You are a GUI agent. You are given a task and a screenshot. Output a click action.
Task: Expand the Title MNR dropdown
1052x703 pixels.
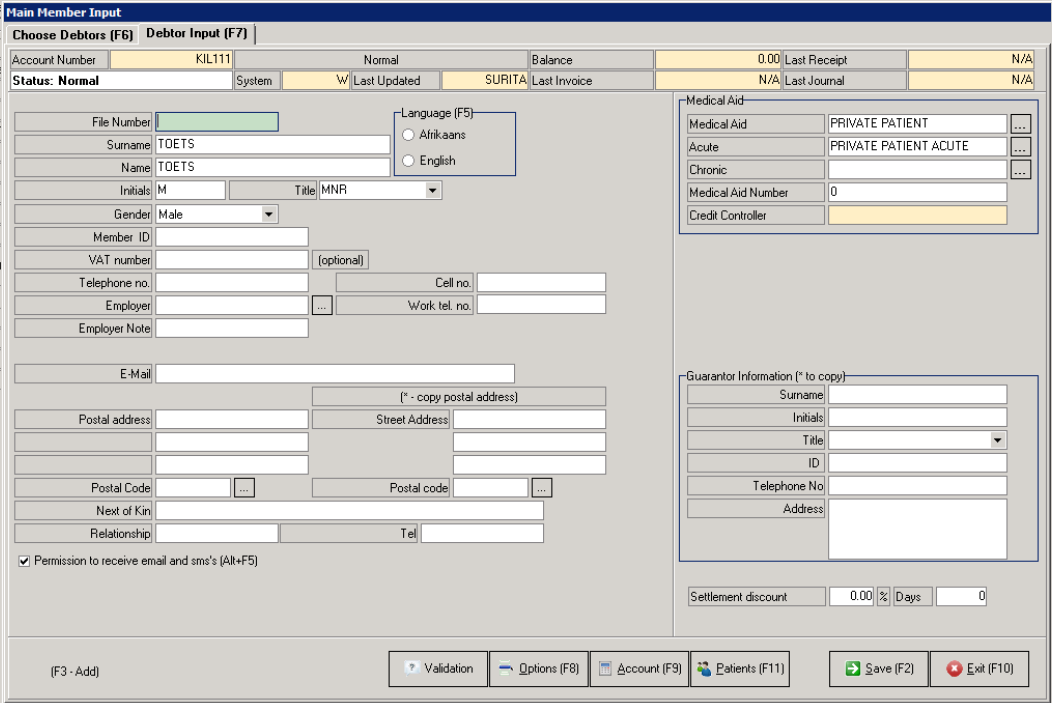point(432,191)
